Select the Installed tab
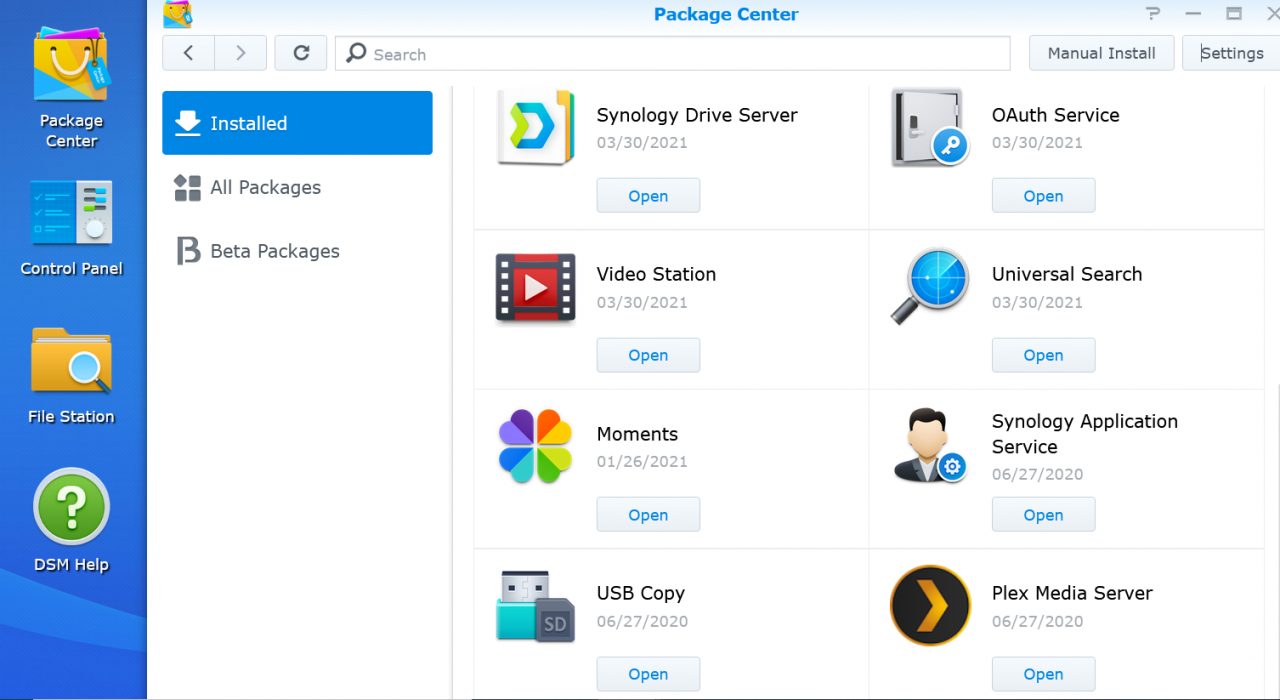 point(297,123)
